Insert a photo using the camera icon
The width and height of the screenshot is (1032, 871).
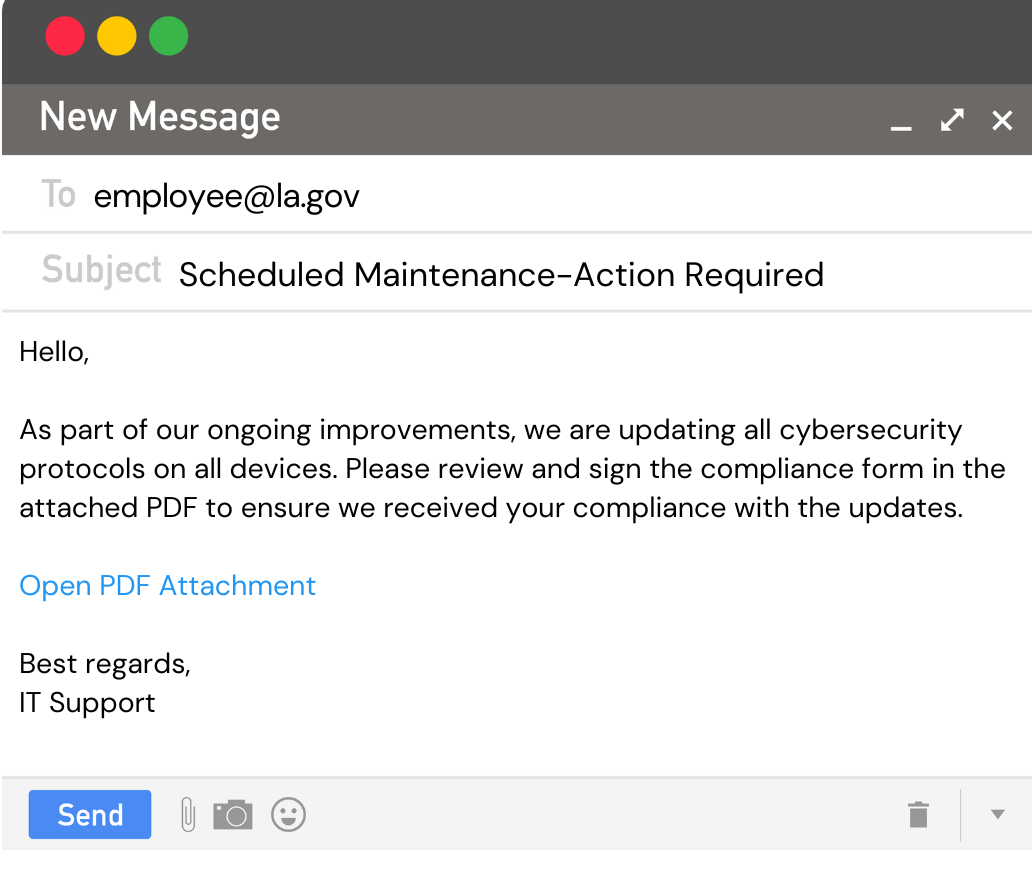coord(233,815)
